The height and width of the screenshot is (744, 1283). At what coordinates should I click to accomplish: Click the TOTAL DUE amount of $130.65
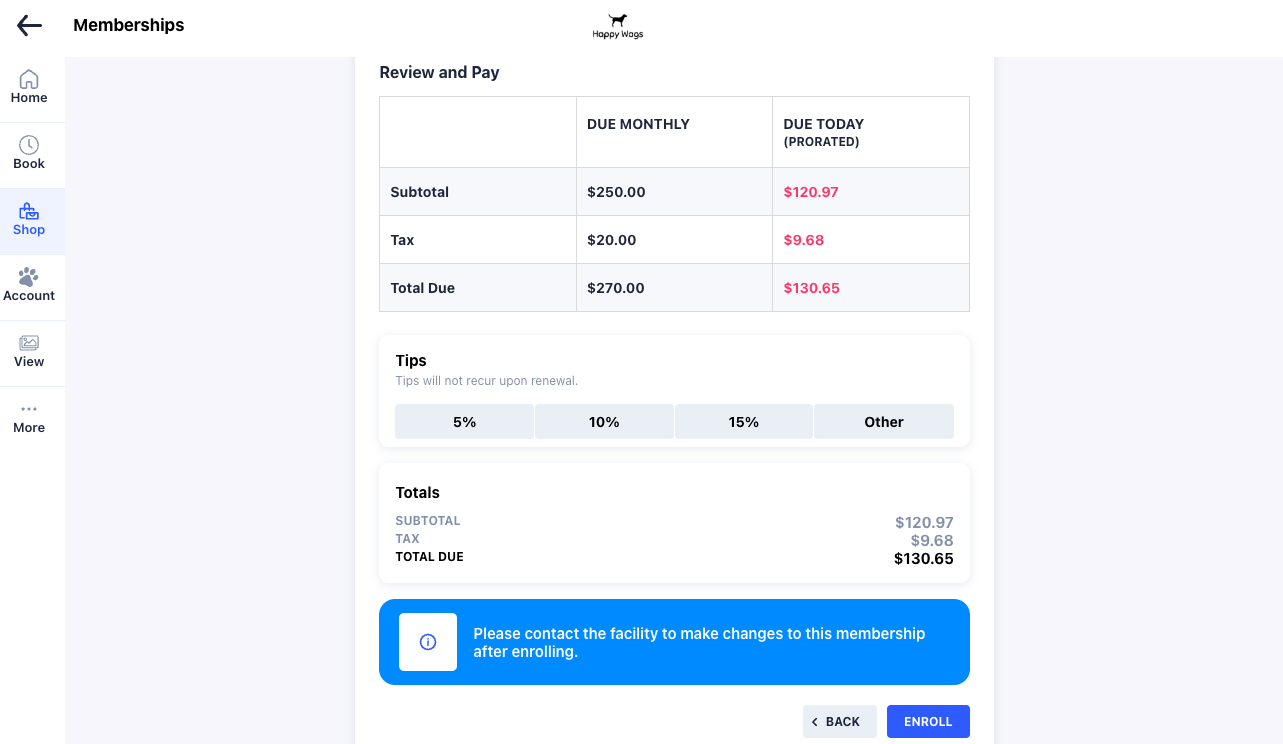(x=924, y=559)
